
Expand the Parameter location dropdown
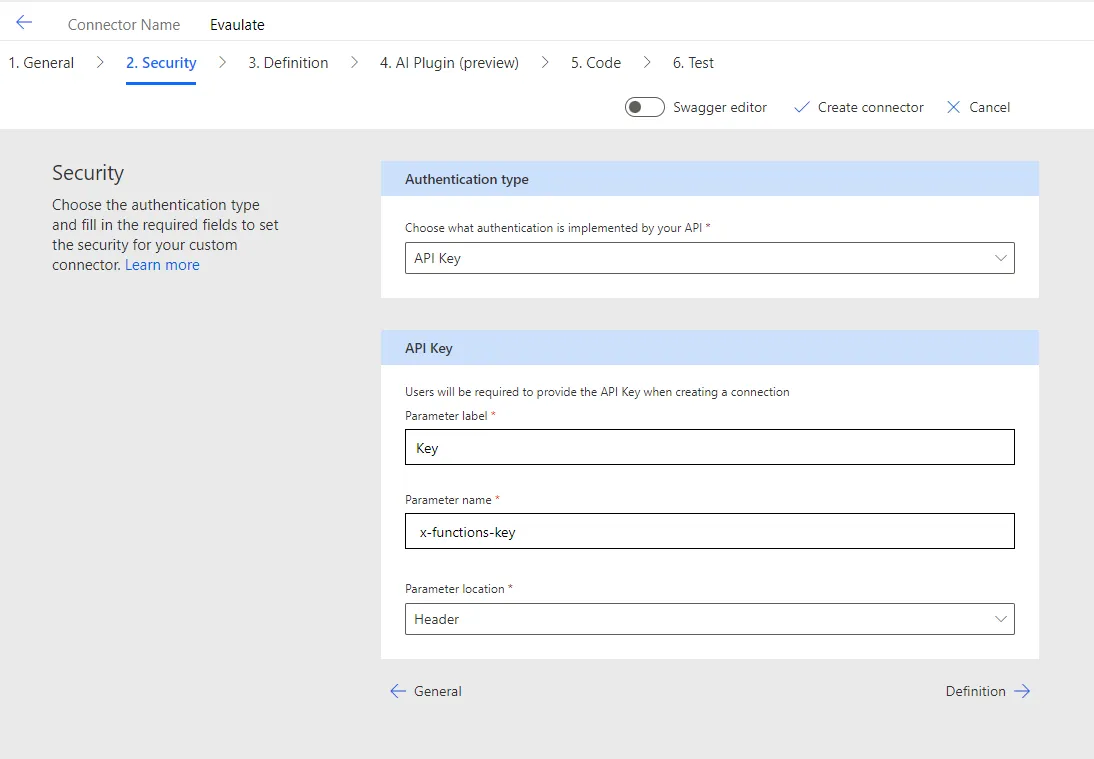pyautogui.click(x=709, y=619)
